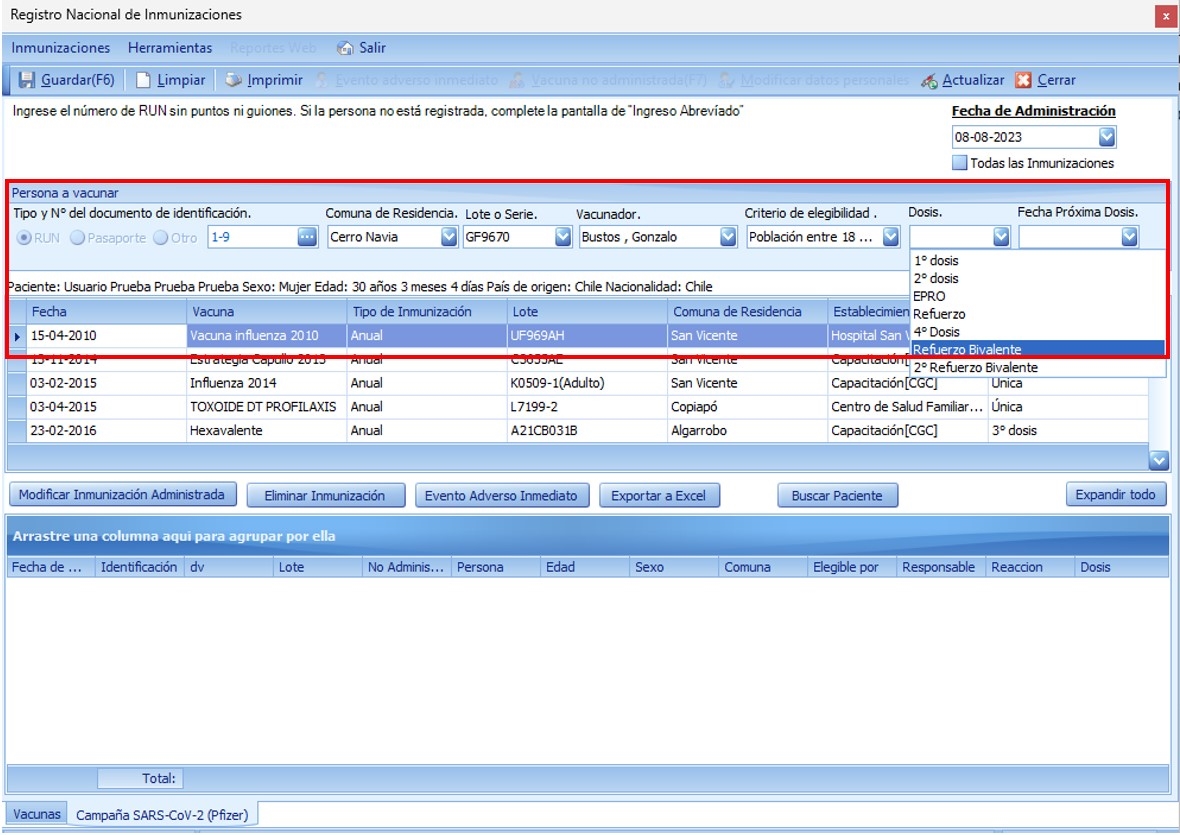This screenshot has width=1180, height=835.
Task: Open the Inmunizaciones menu
Action: (x=60, y=48)
